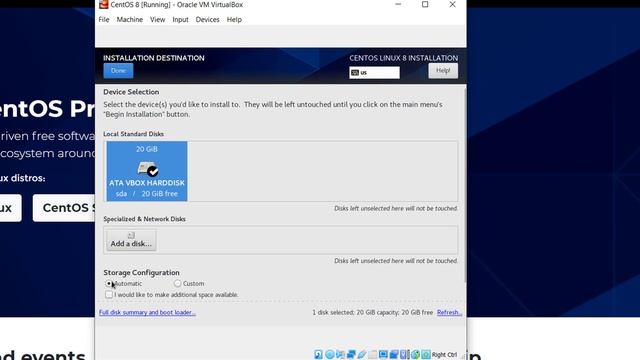Click the 'Device Selection' heading
The width and height of the screenshot is (640, 360).
pos(131,92)
